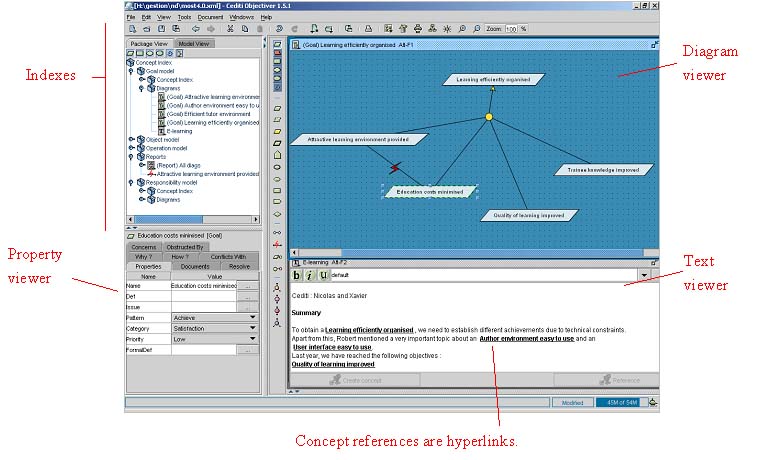The width and height of the screenshot is (765, 460).
Task: Click the italic formatting button in text viewer
Action: tap(310, 275)
